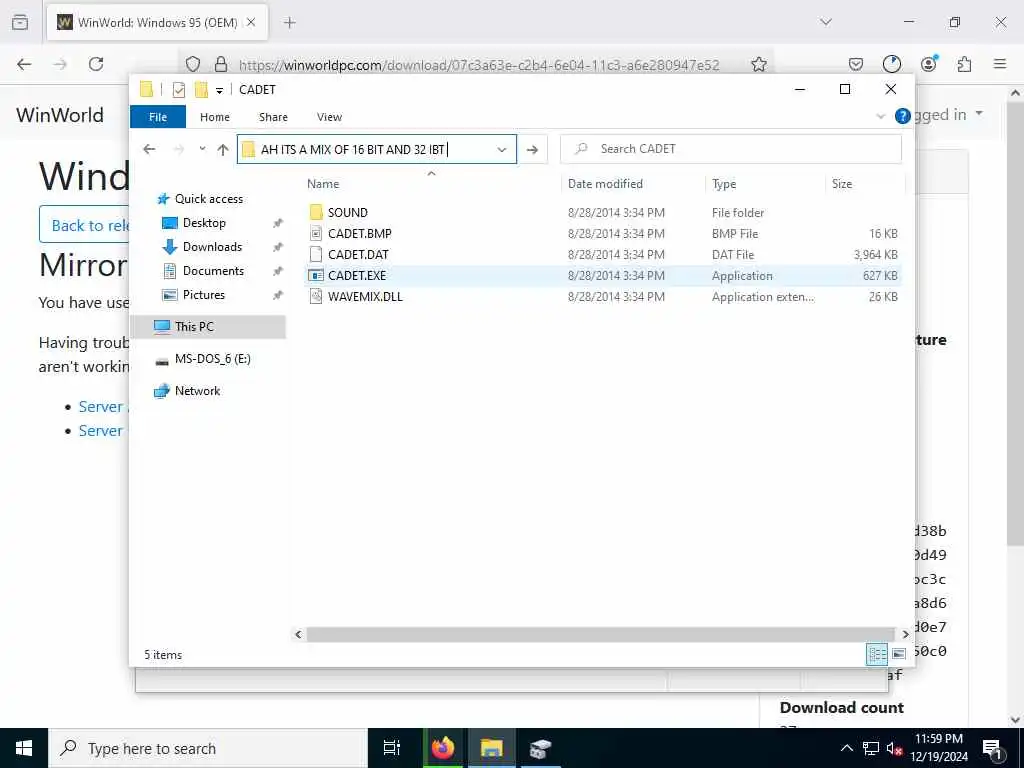Open the File ribbon tab
1024x768 pixels.
tap(158, 117)
